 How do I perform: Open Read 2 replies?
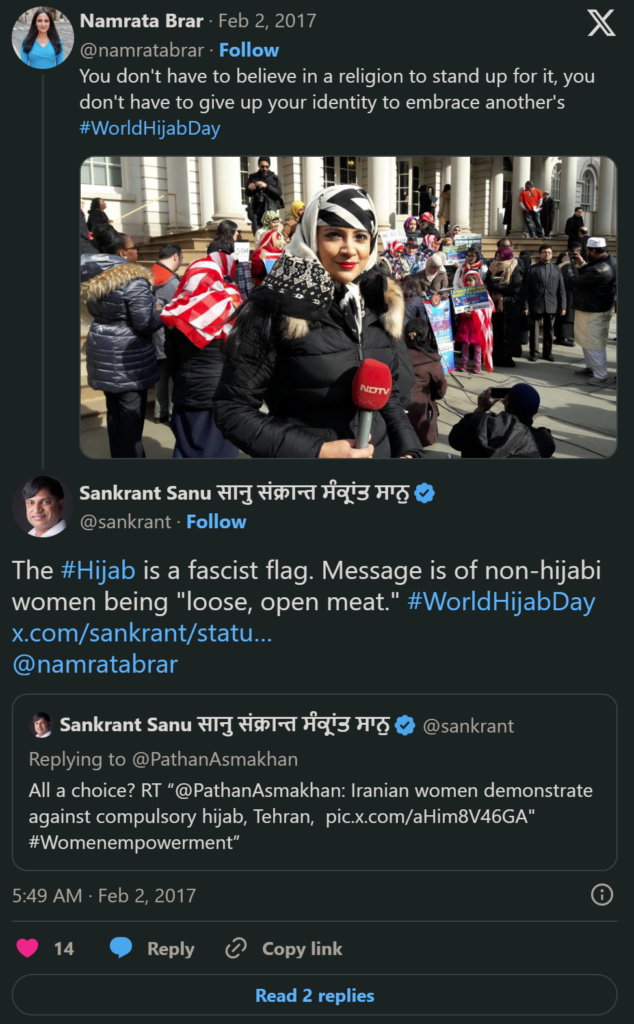point(316,995)
